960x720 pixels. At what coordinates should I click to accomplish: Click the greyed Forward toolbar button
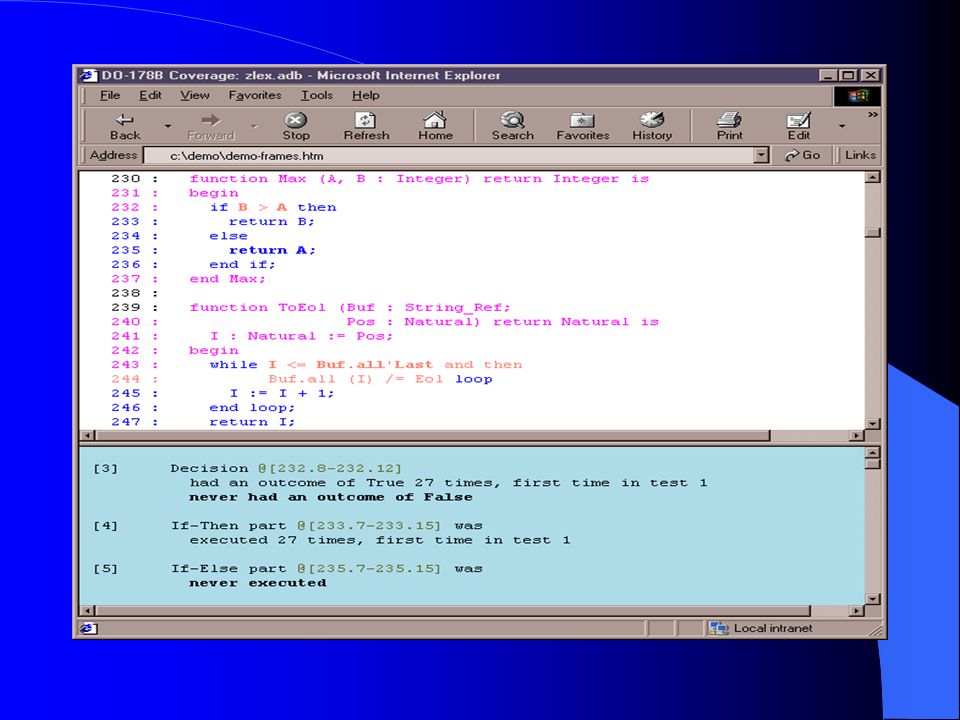(x=211, y=126)
